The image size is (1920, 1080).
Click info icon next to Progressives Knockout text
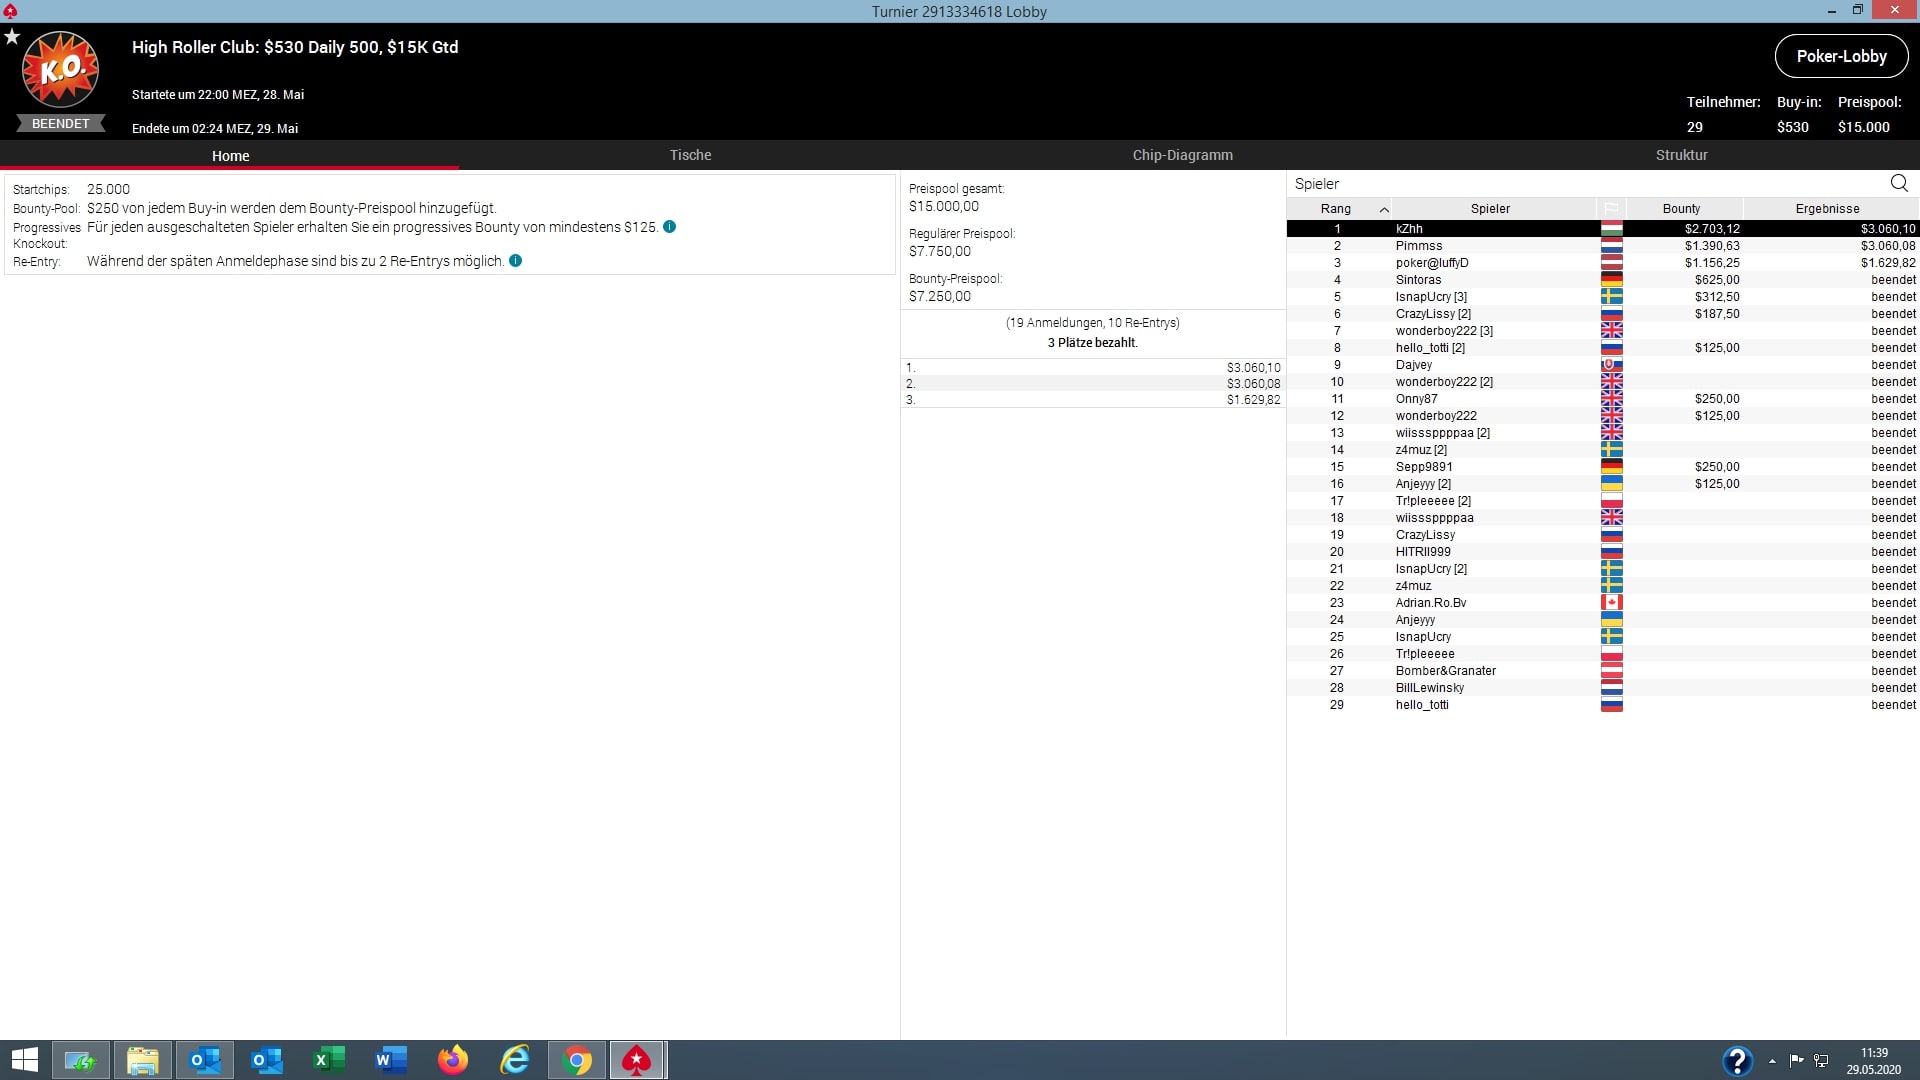tap(670, 227)
